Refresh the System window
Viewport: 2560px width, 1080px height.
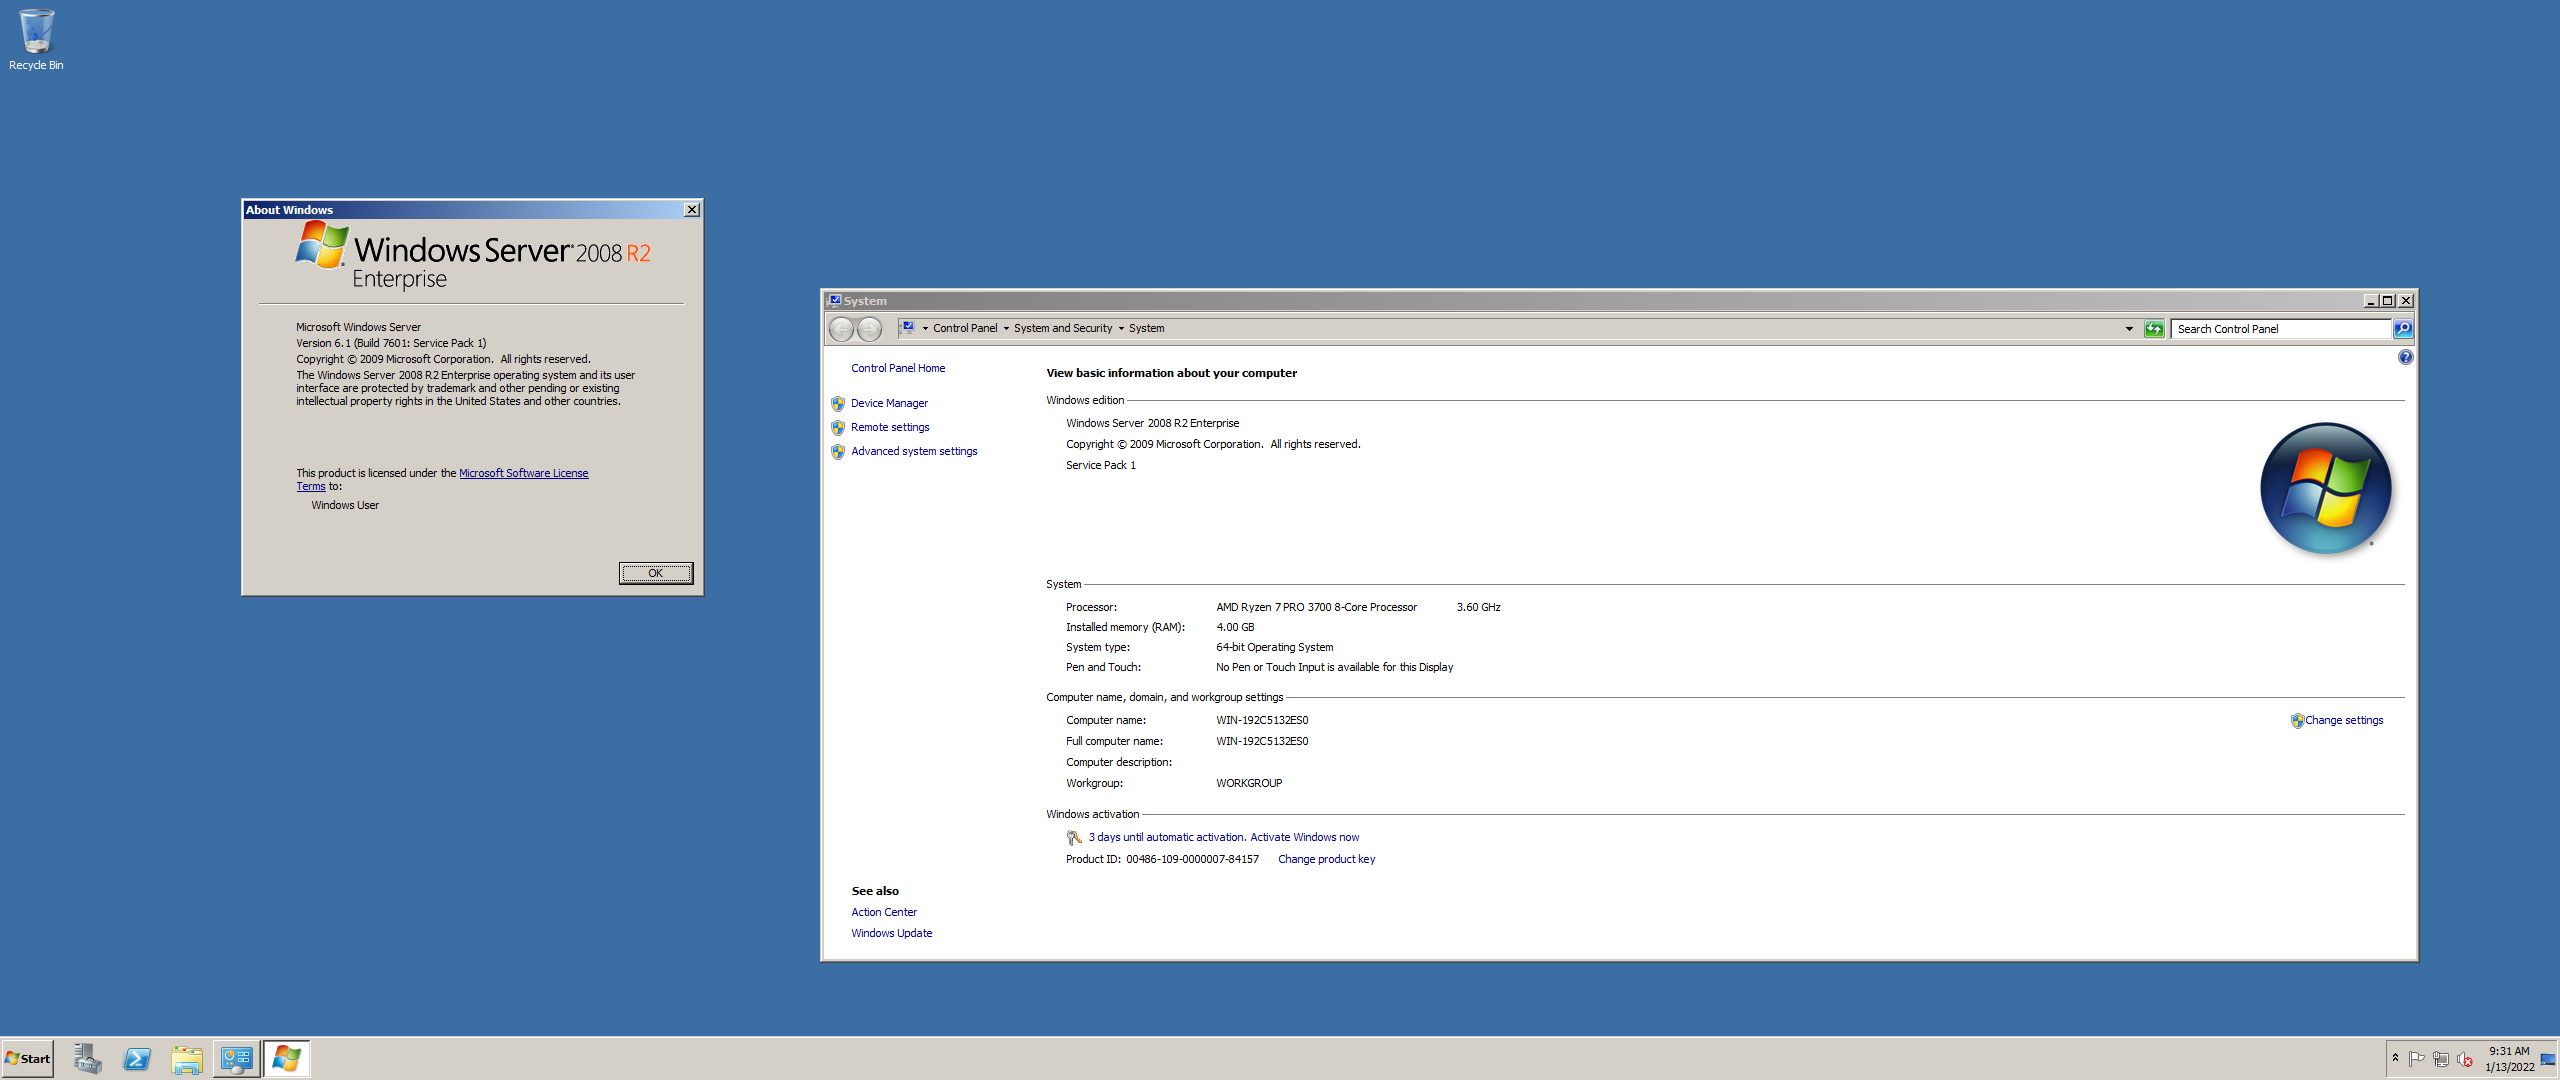pyautogui.click(x=2154, y=329)
